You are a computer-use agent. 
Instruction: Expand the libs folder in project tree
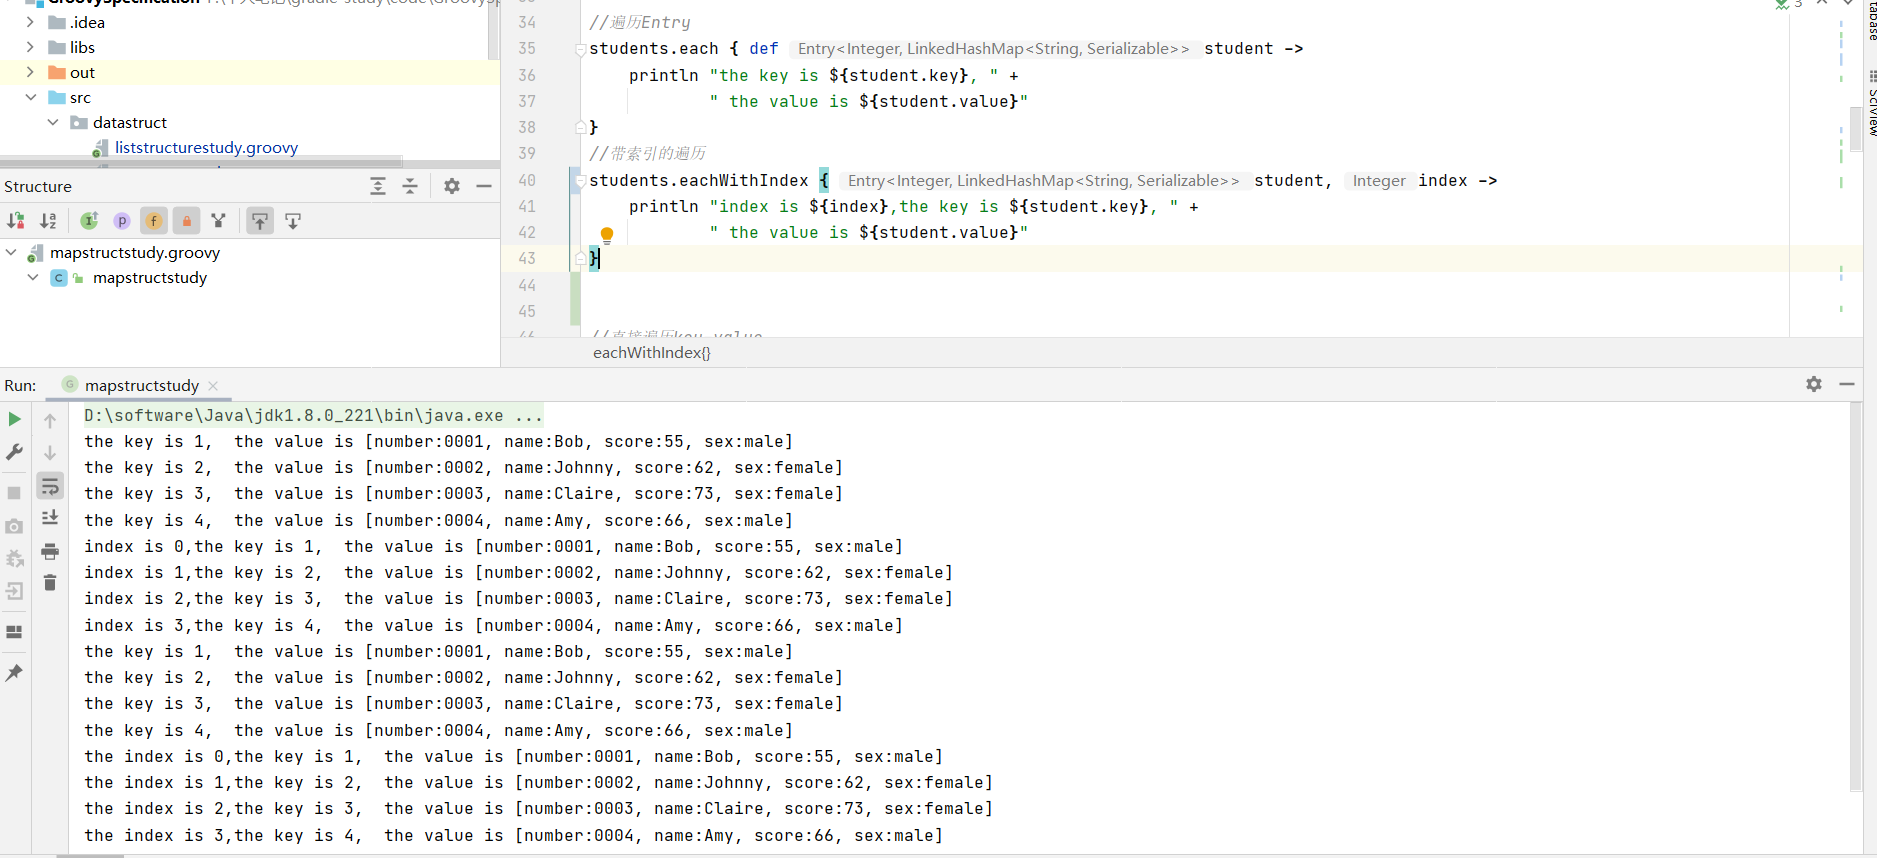[x=30, y=47]
